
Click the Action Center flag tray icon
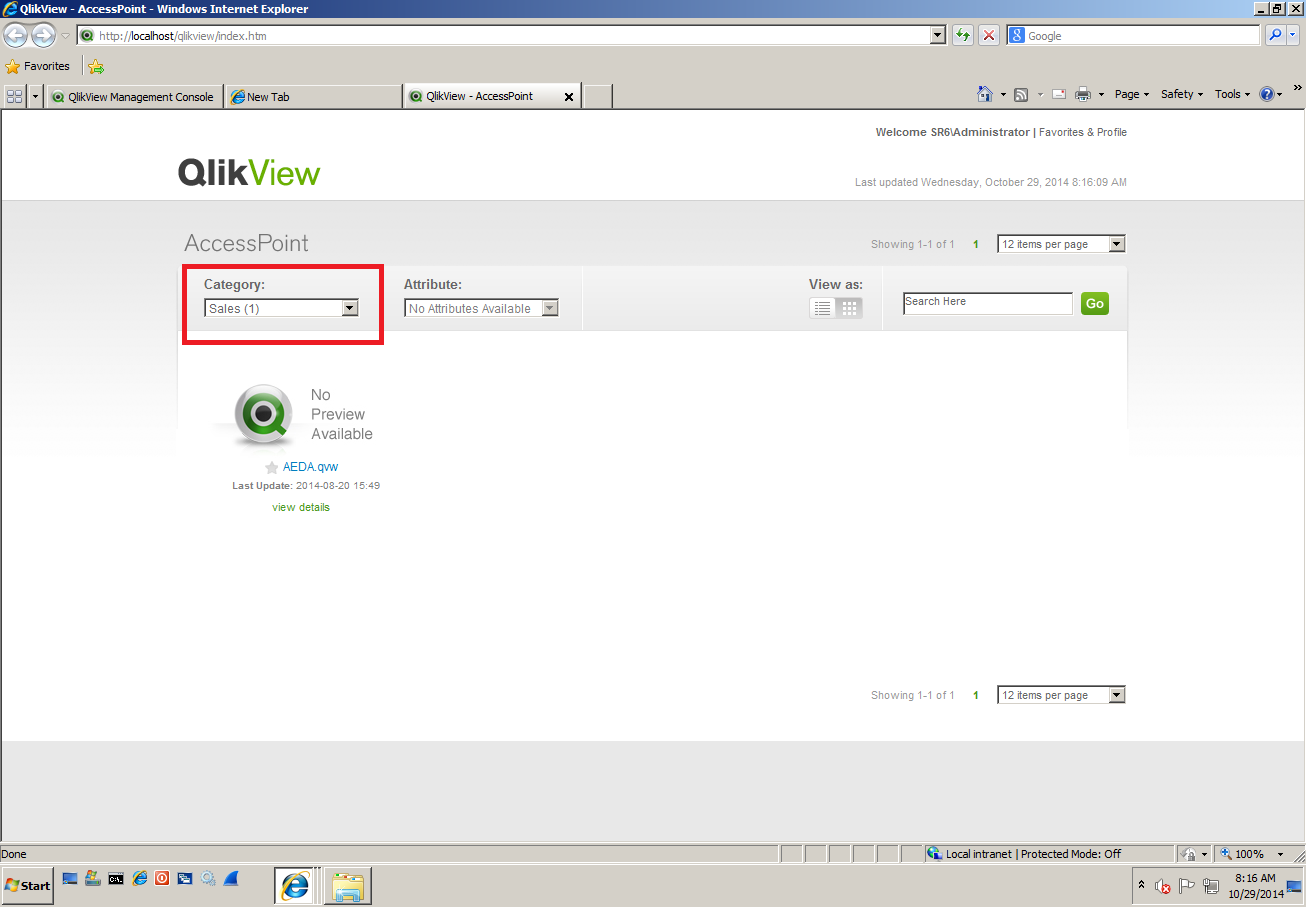click(1187, 885)
